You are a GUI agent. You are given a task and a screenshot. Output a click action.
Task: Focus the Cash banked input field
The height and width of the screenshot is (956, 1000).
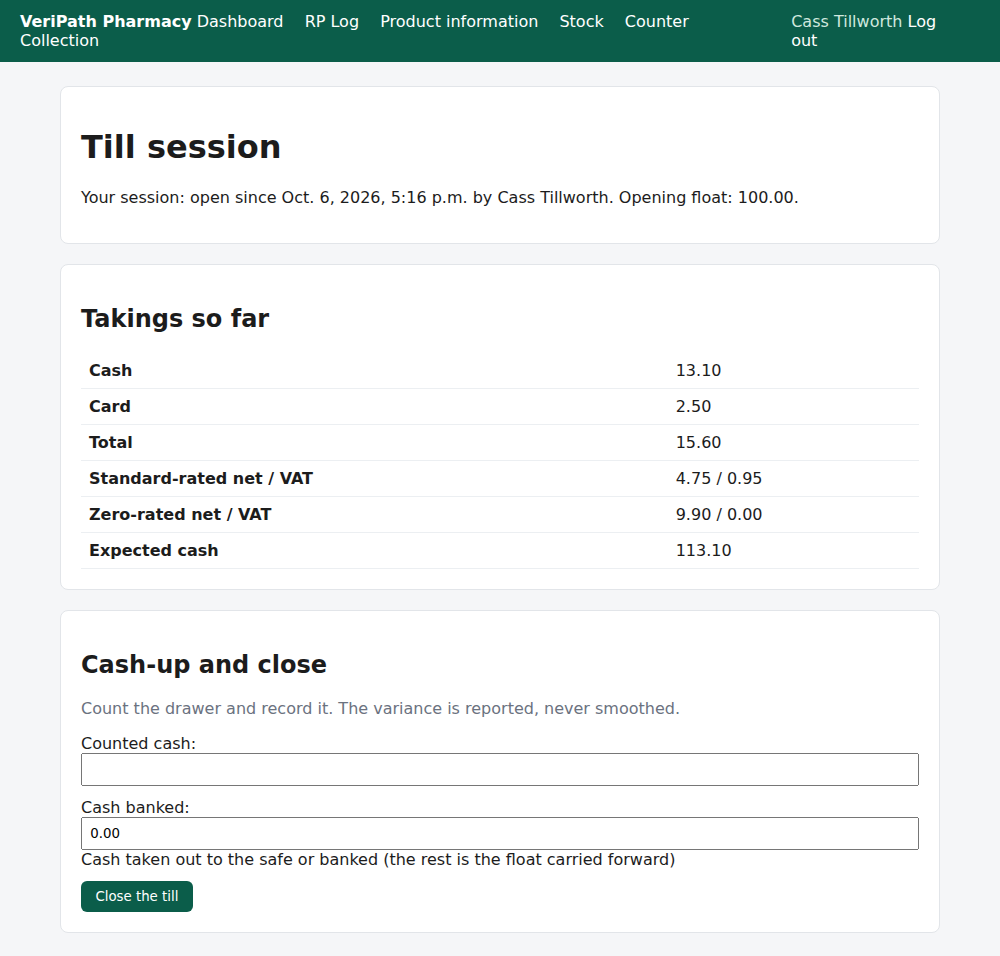coord(500,833)
